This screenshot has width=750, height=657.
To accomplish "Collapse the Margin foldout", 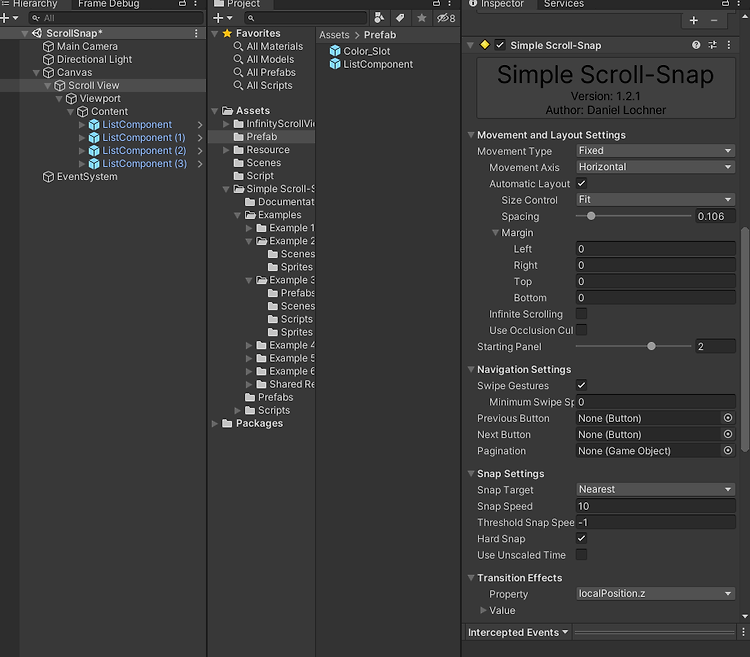I will (x=495, y=233).
